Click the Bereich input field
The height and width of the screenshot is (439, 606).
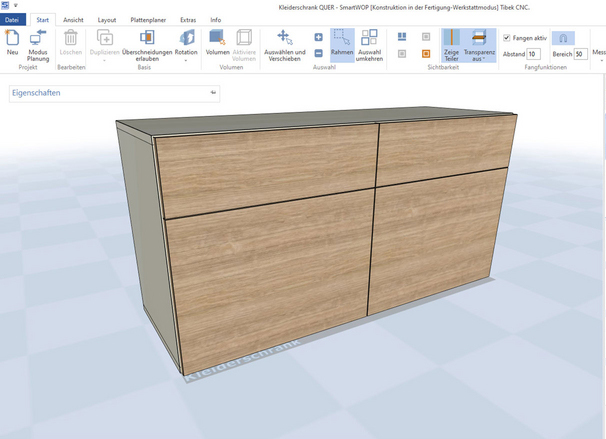[580, 54]
